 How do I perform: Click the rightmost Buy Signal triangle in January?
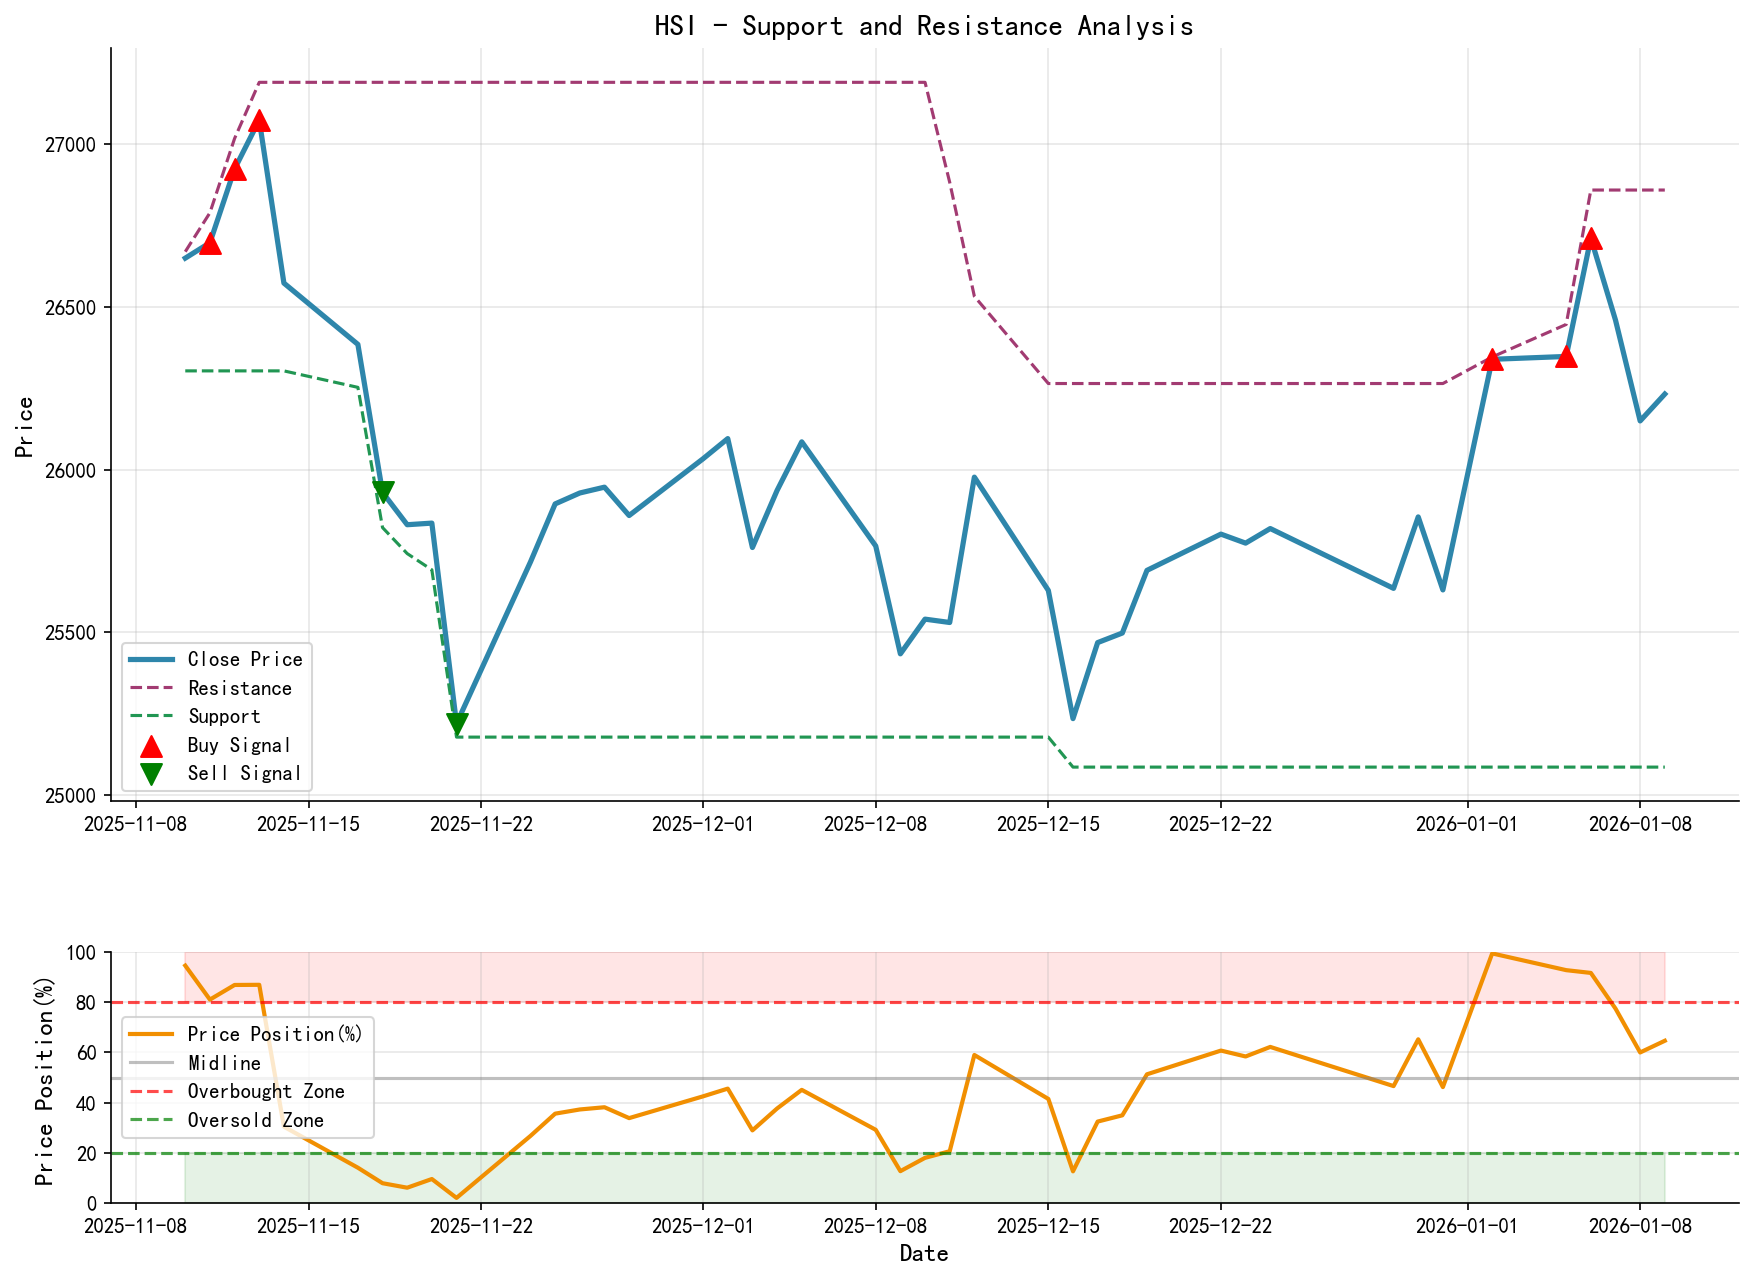click(x=1591, y=239)
